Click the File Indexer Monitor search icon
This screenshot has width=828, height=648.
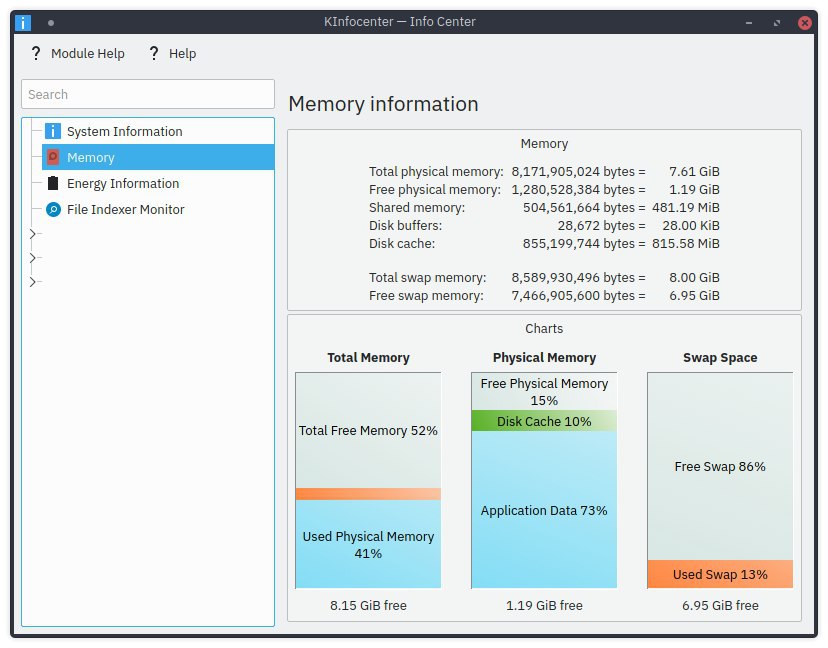(x=53, y=209)
